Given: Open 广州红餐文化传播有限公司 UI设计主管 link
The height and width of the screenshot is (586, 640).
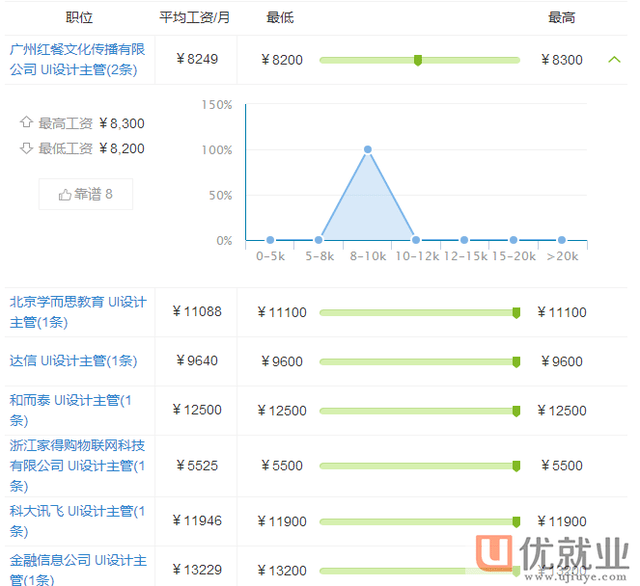Looking at the screenshot, I should (77, 60).
